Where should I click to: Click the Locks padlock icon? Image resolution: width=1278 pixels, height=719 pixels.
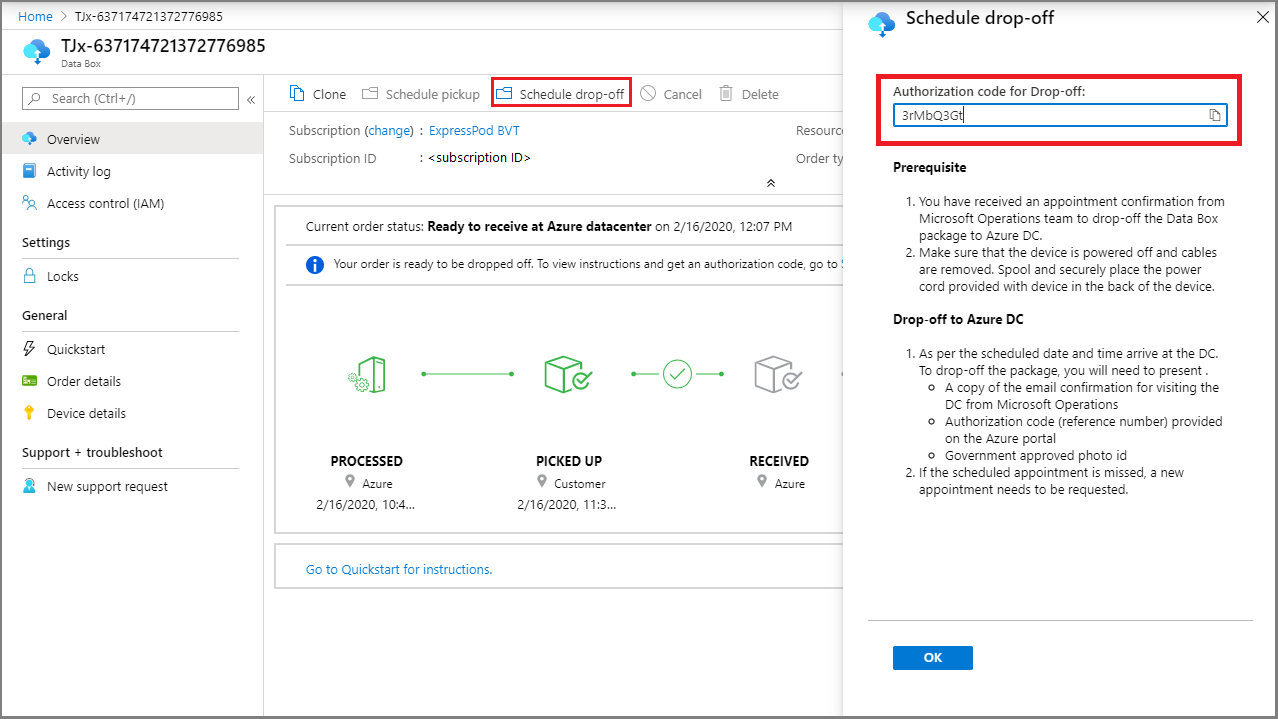(x=29, y=276)
